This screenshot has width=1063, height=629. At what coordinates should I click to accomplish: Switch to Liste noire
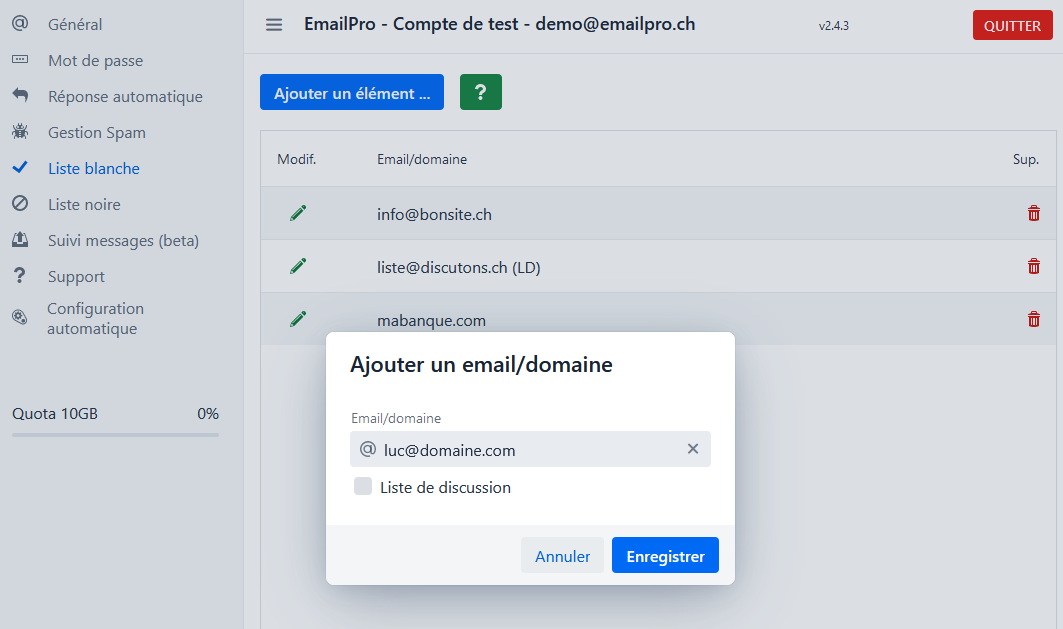[x=84, y=204]
